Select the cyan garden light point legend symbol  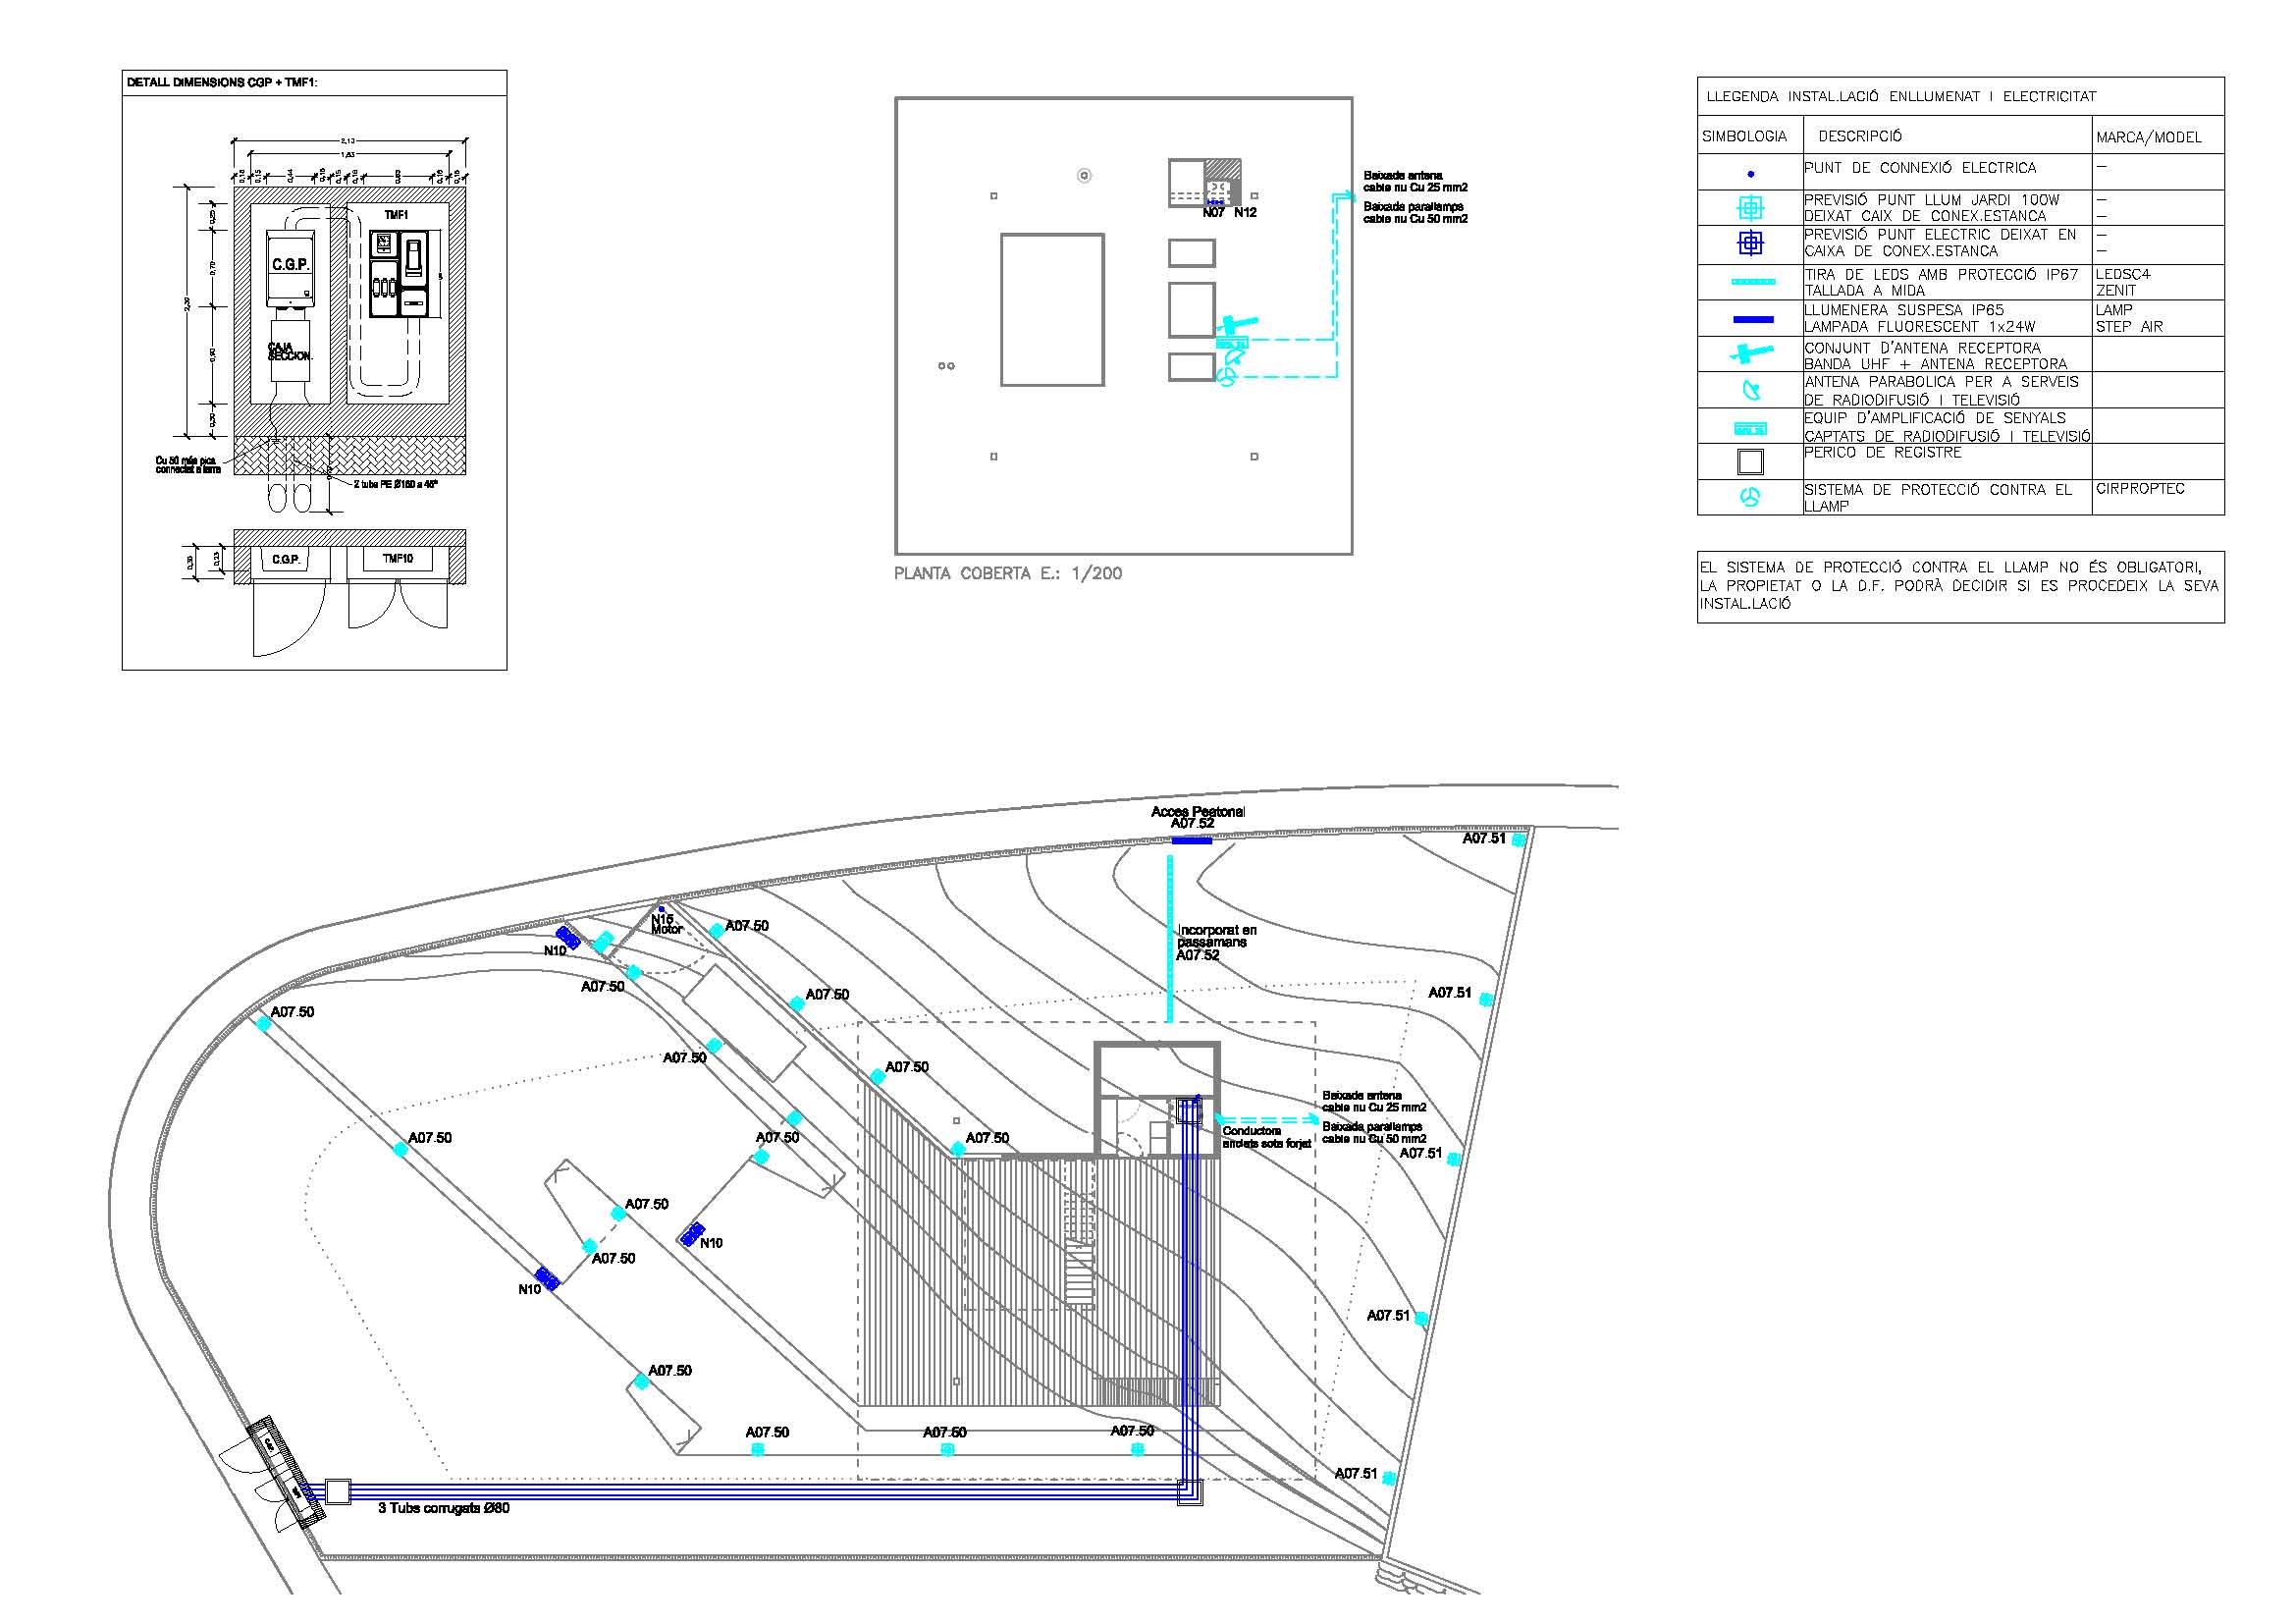coord(1750,208)
